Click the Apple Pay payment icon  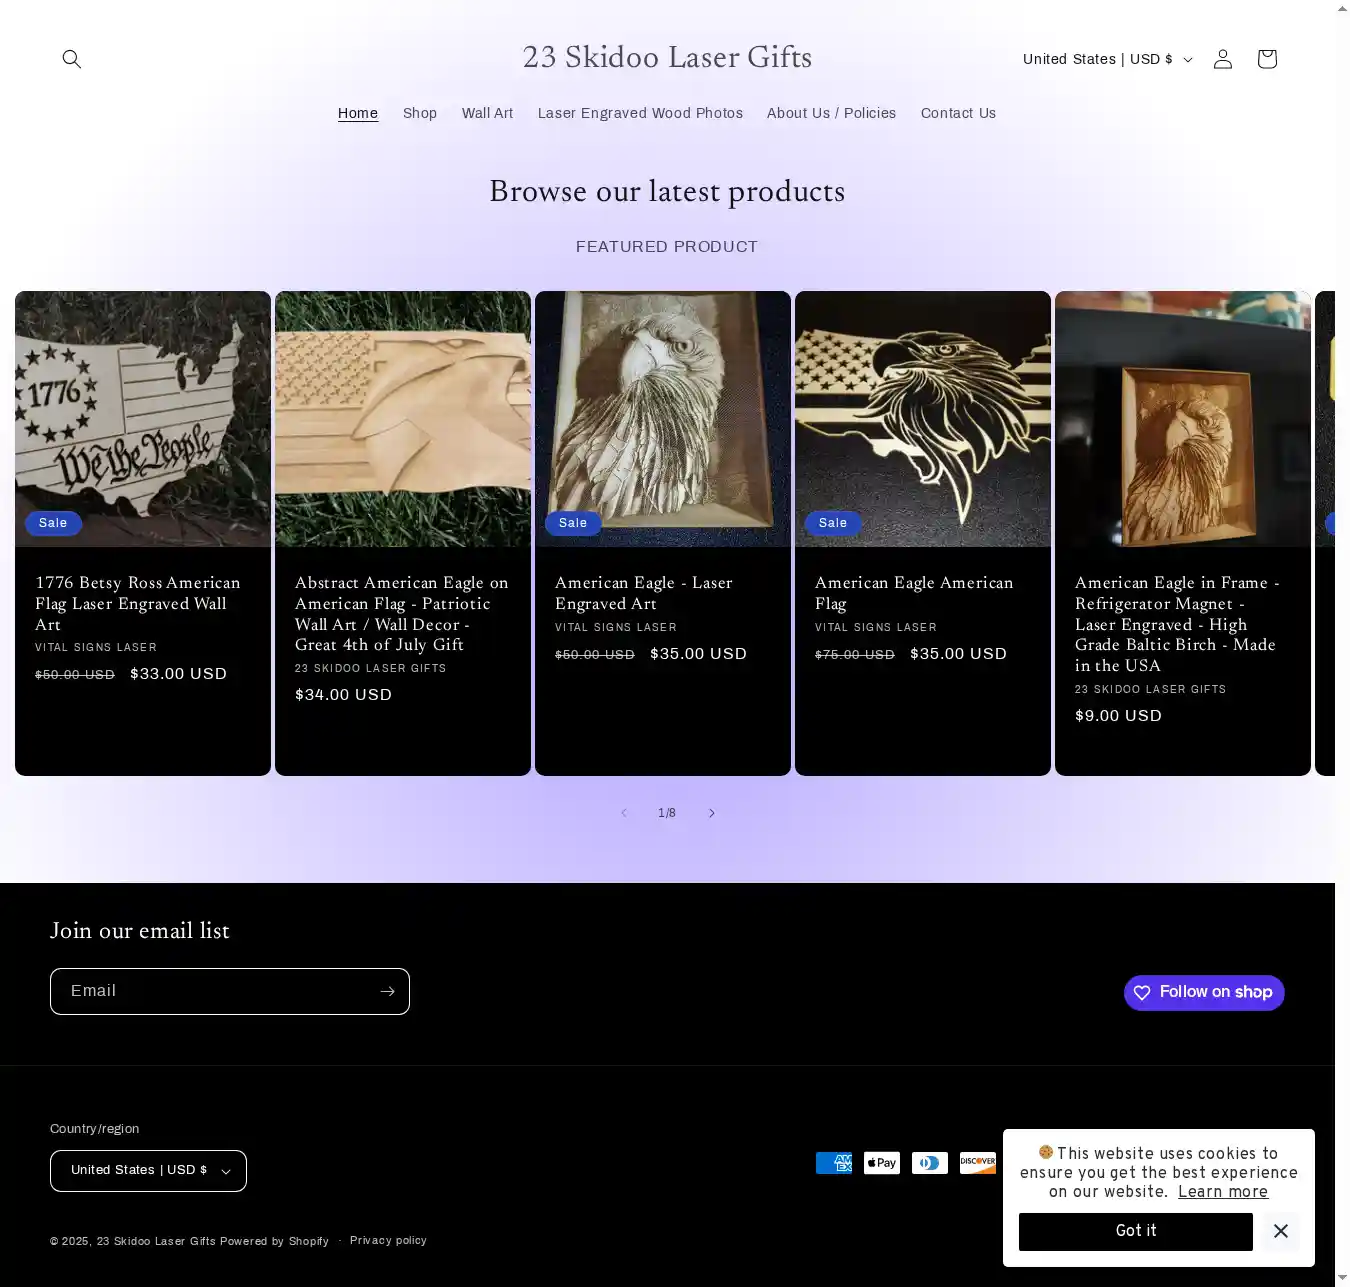pyautogui.click(x=881, y=1163)
